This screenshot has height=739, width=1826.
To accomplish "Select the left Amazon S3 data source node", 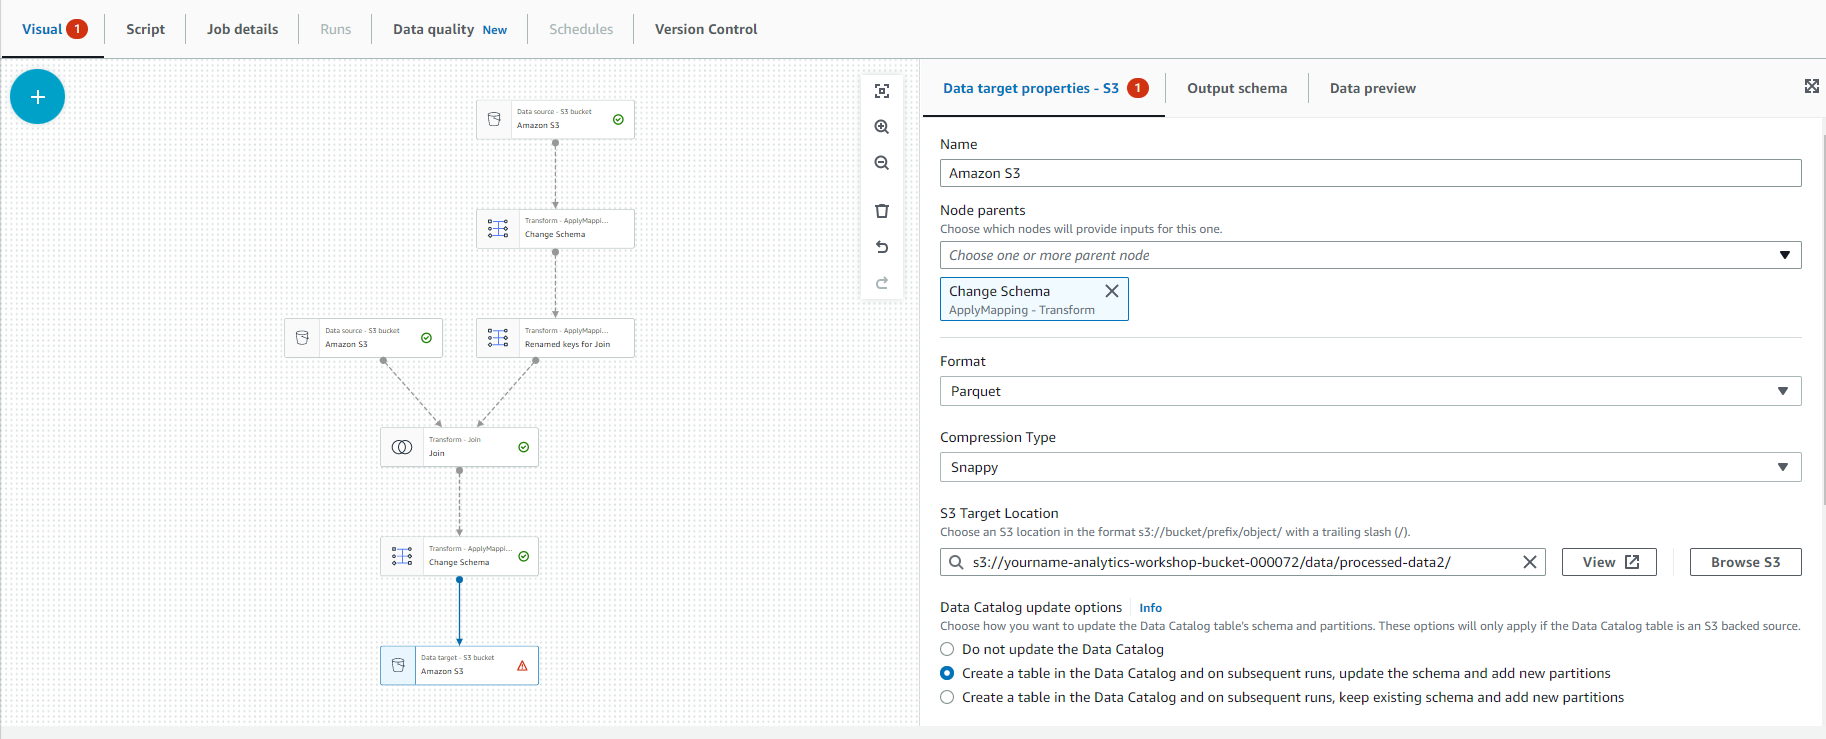I will click(363, 338).
